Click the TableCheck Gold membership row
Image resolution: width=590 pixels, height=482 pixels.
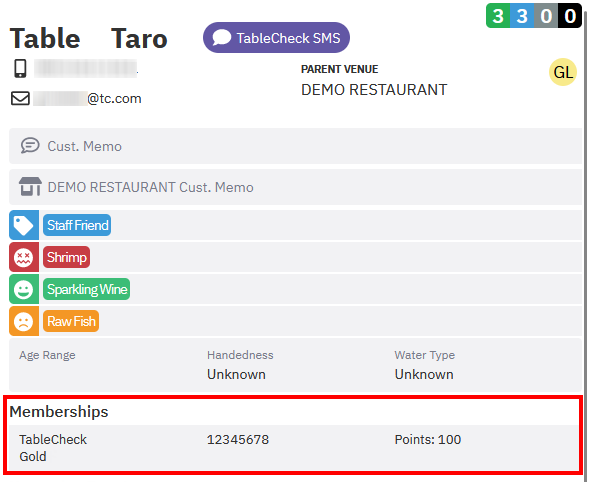coord(293,448)
